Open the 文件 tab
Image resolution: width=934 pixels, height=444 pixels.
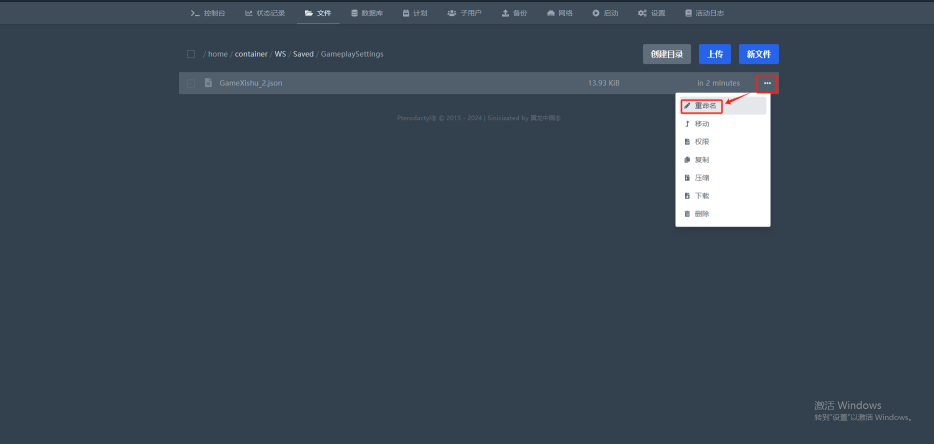(318, 13)
